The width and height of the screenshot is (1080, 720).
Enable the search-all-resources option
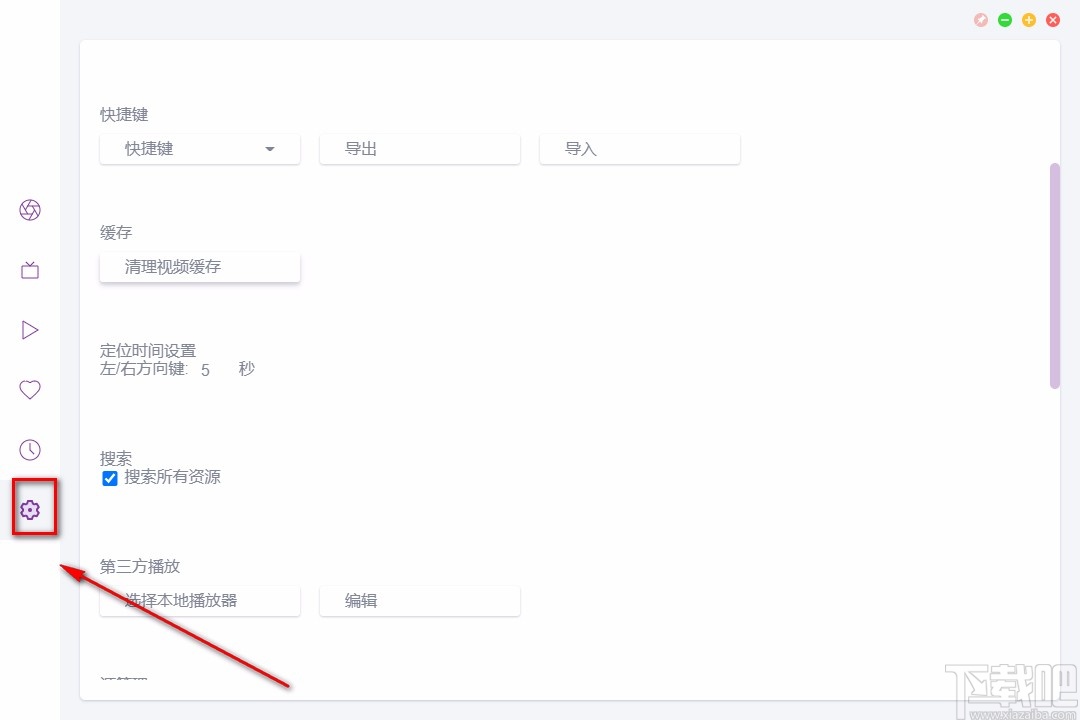pos(110,478)
